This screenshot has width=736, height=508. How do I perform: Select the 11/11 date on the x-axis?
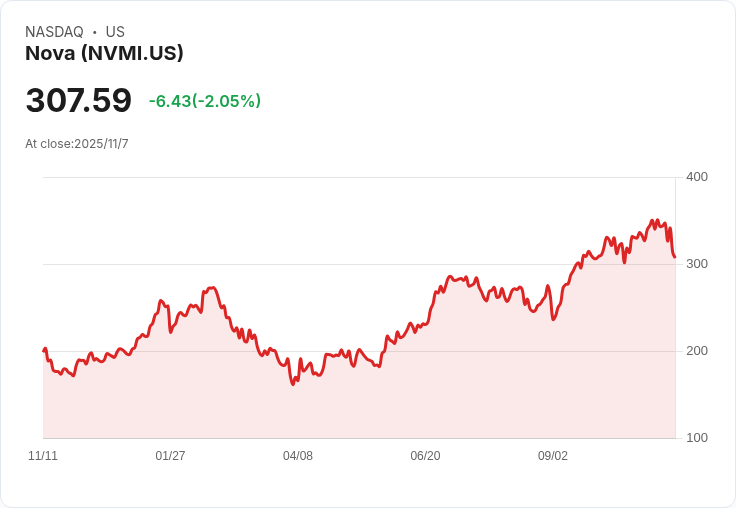(43, 456)
